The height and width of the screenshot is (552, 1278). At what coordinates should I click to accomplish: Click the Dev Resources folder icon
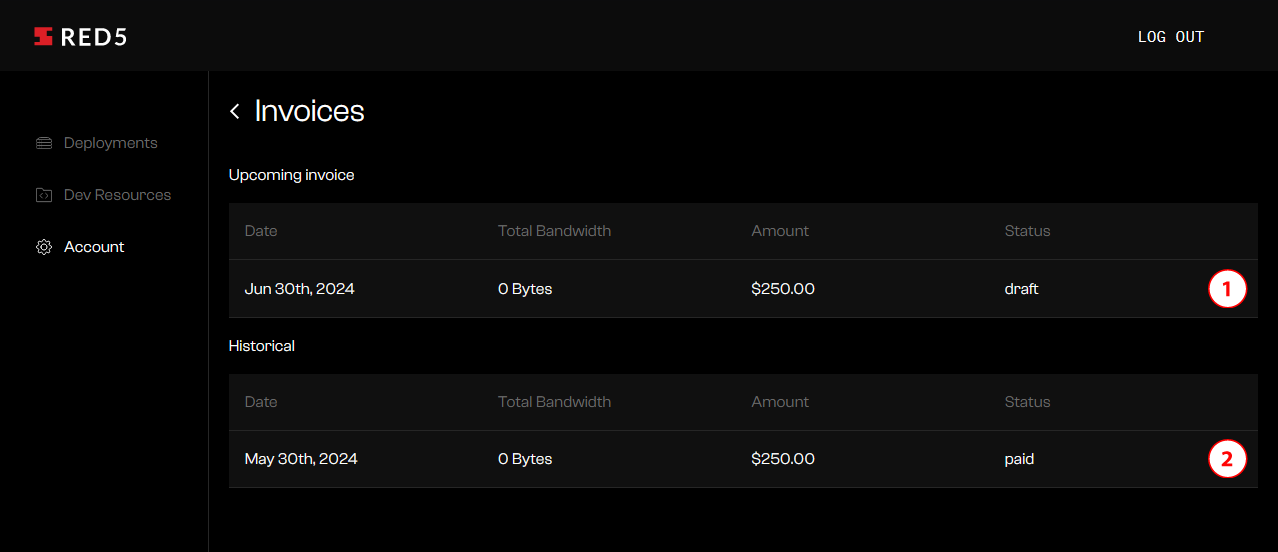pos(44,195)
